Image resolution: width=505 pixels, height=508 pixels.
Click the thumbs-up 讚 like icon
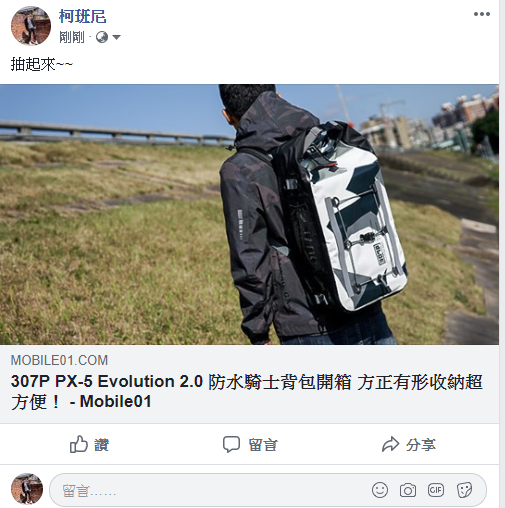point(79,444)
